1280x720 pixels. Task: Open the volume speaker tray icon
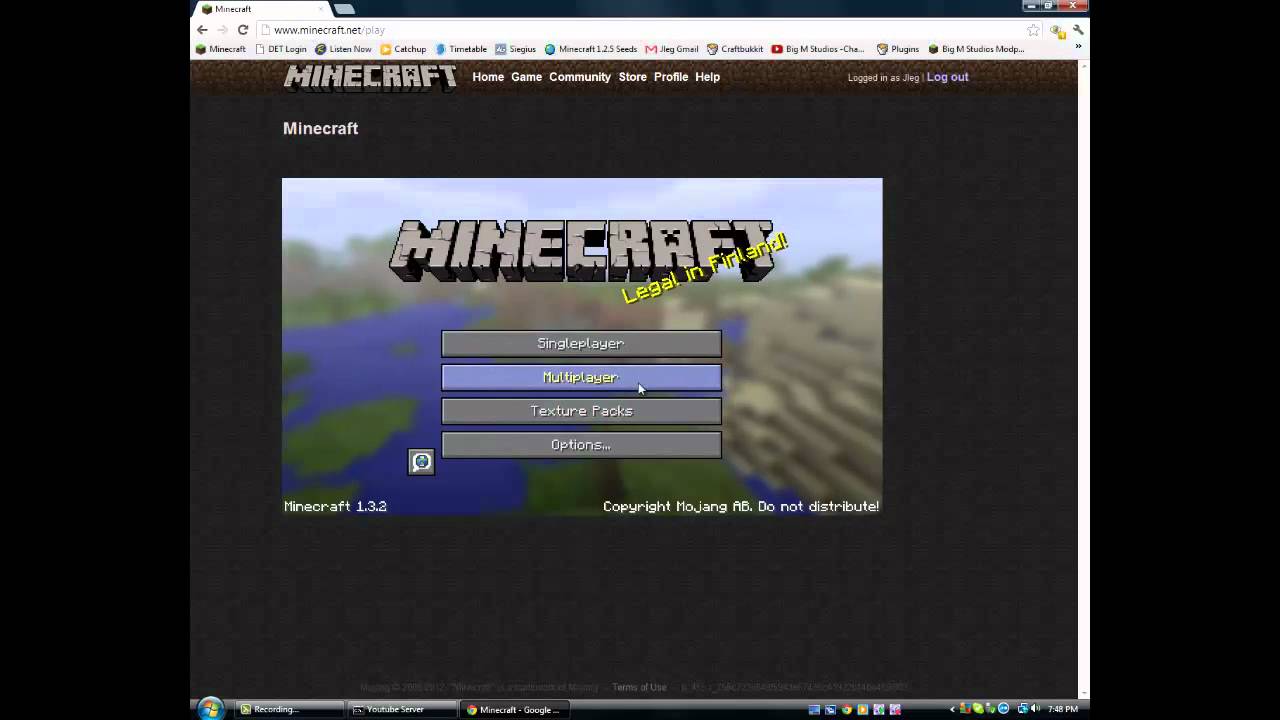tap(1035, 709)
